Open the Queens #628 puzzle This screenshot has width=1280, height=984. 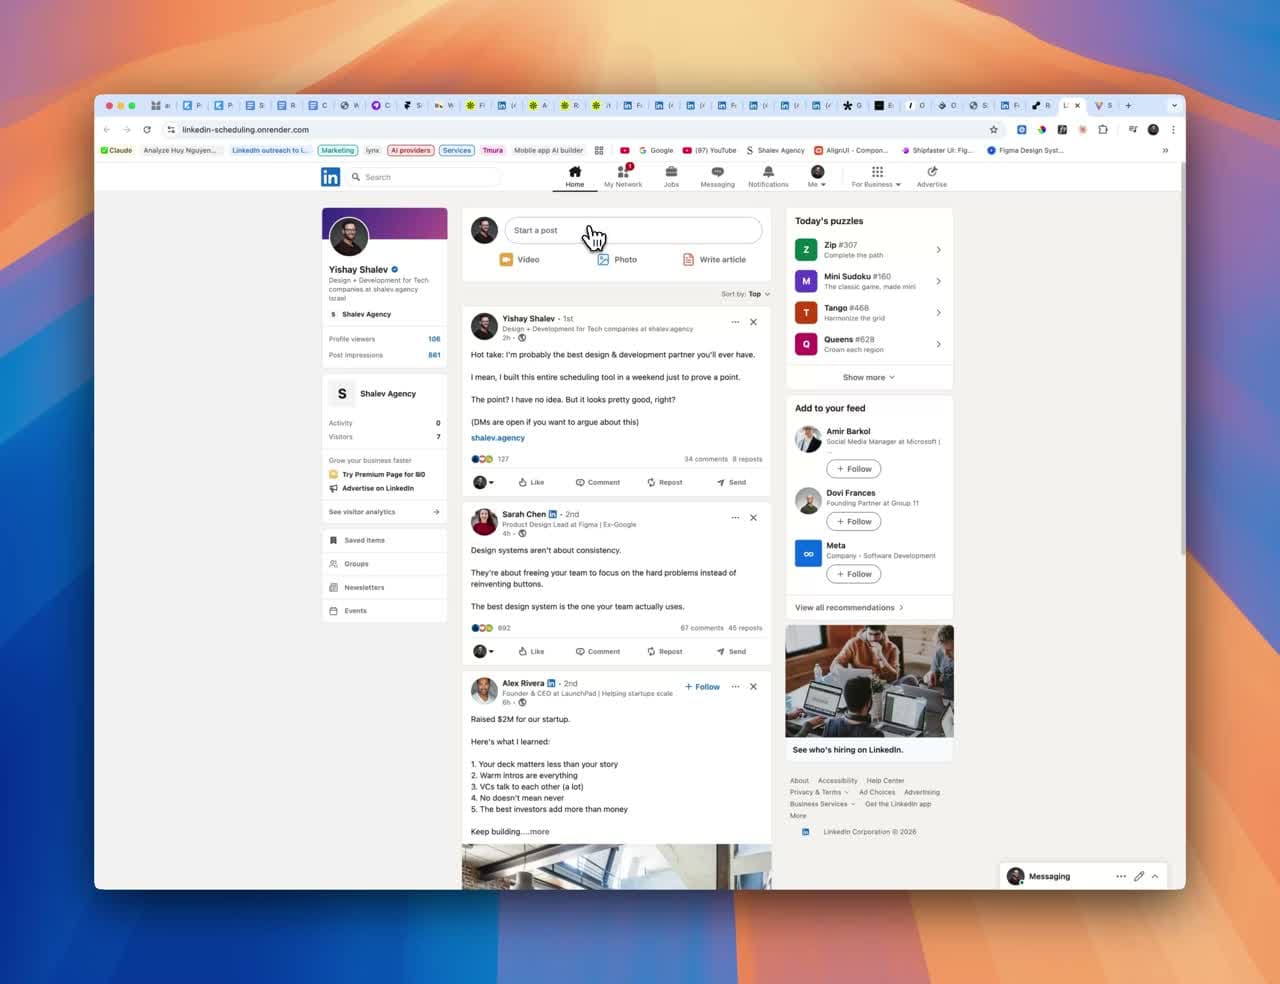coord(869,344)
